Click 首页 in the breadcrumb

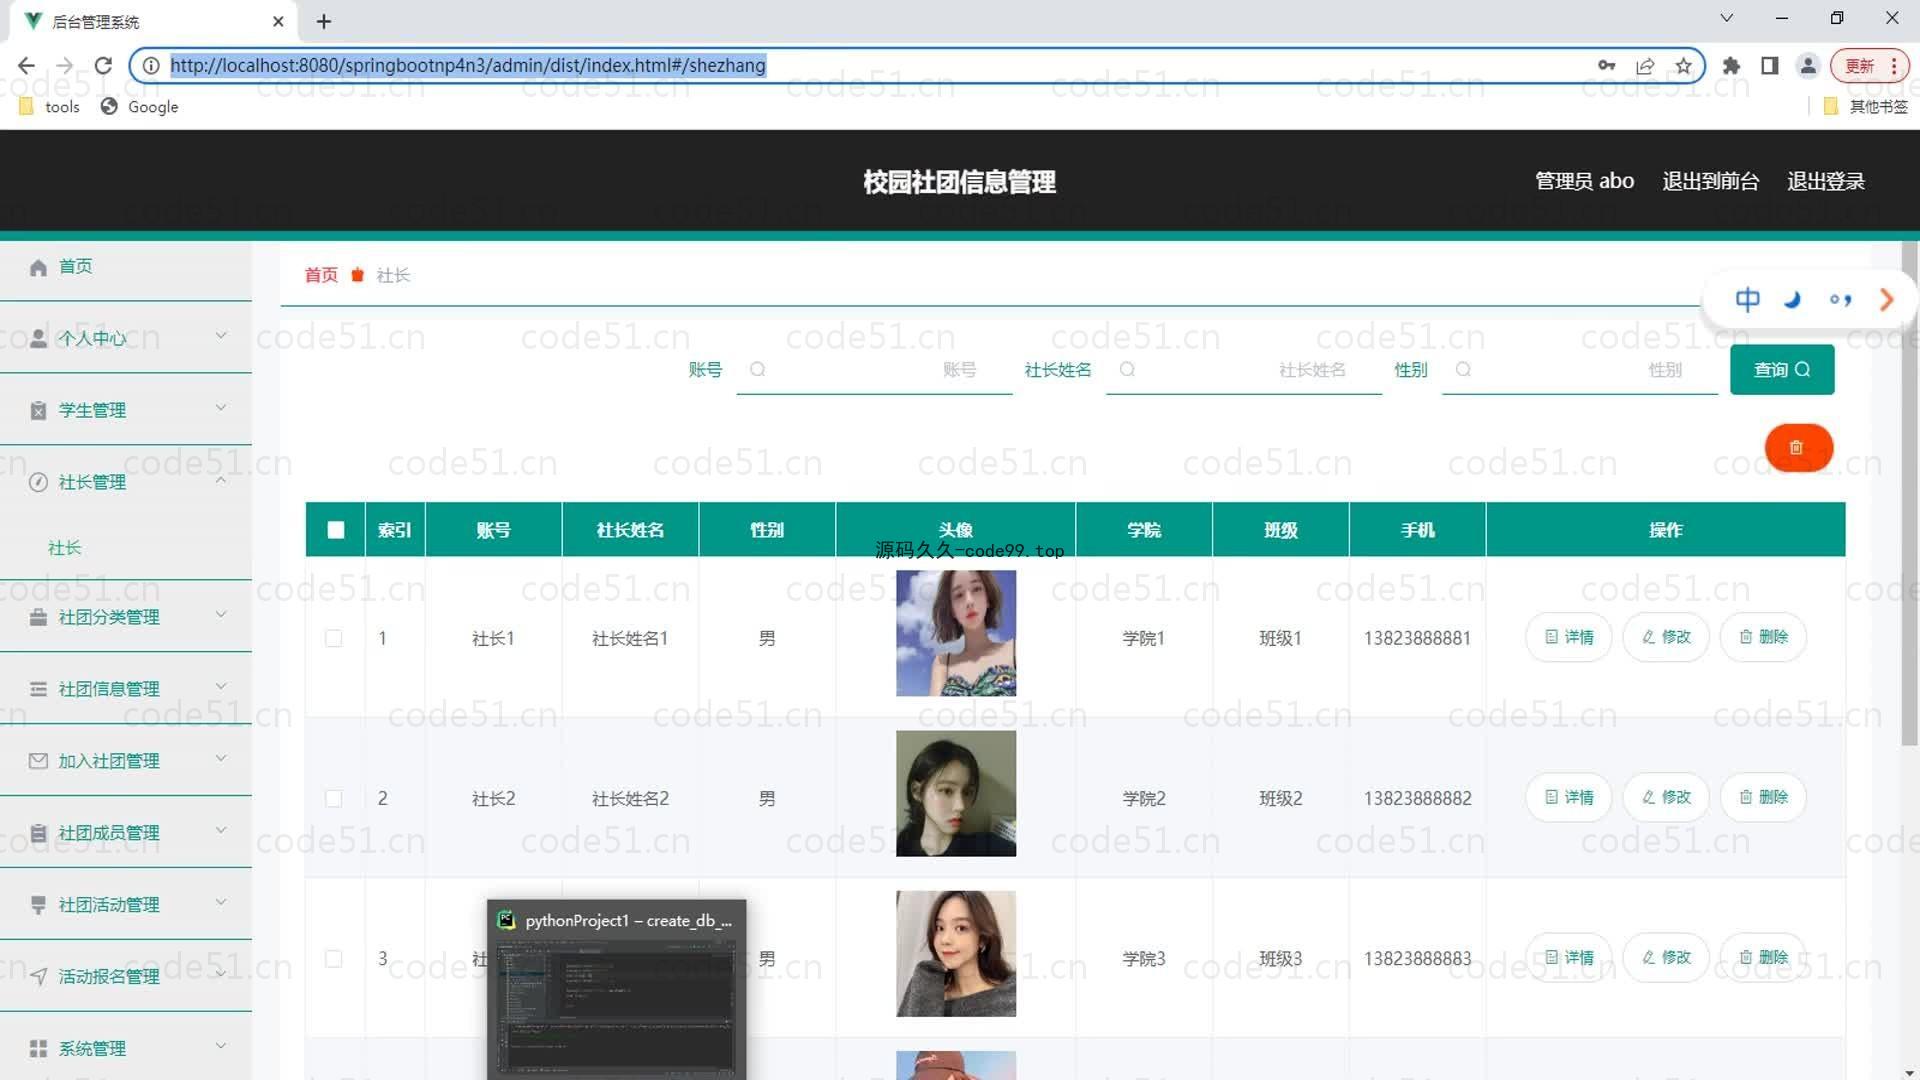321,275
